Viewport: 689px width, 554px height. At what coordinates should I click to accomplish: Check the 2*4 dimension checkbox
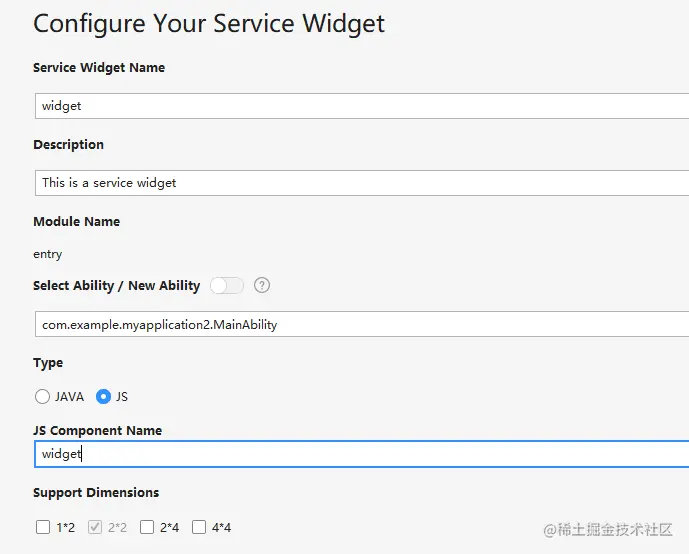147,527
